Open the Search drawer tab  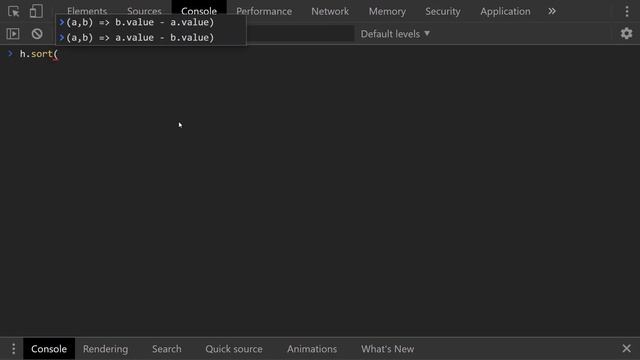pos(167,349)
